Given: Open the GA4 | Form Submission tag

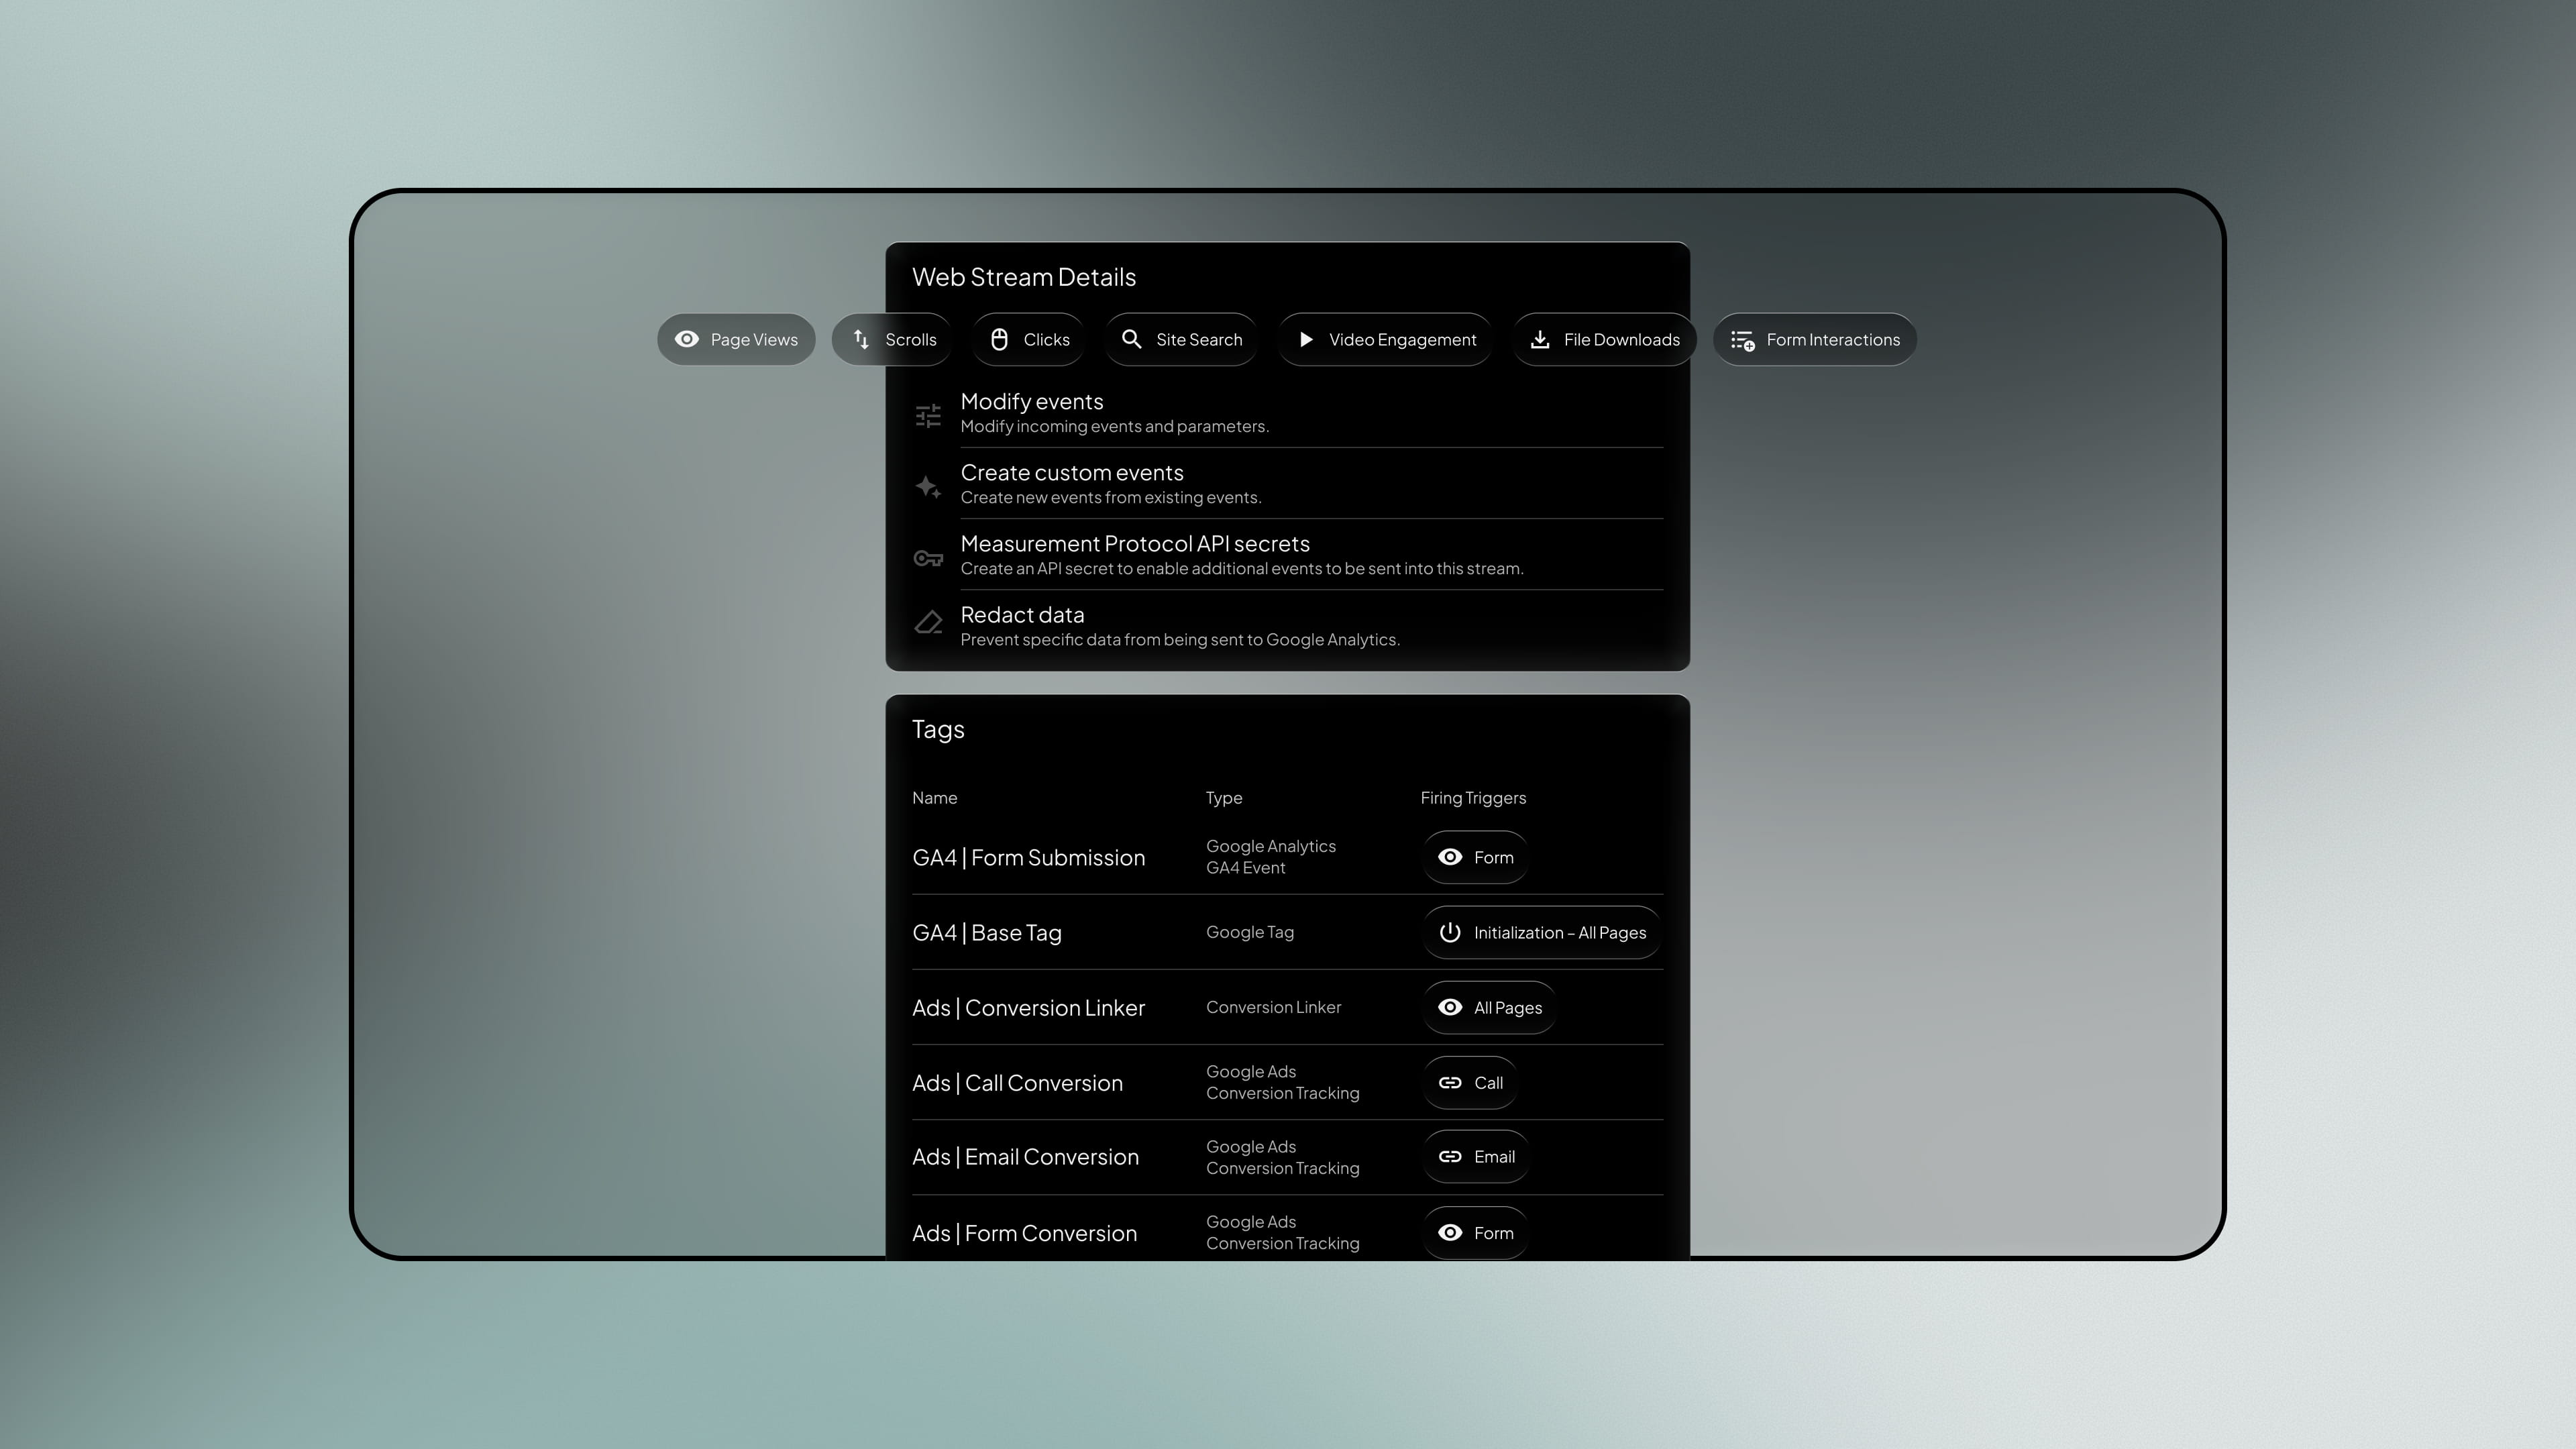Looking at the screenshot, I should tap(1028, 858).
